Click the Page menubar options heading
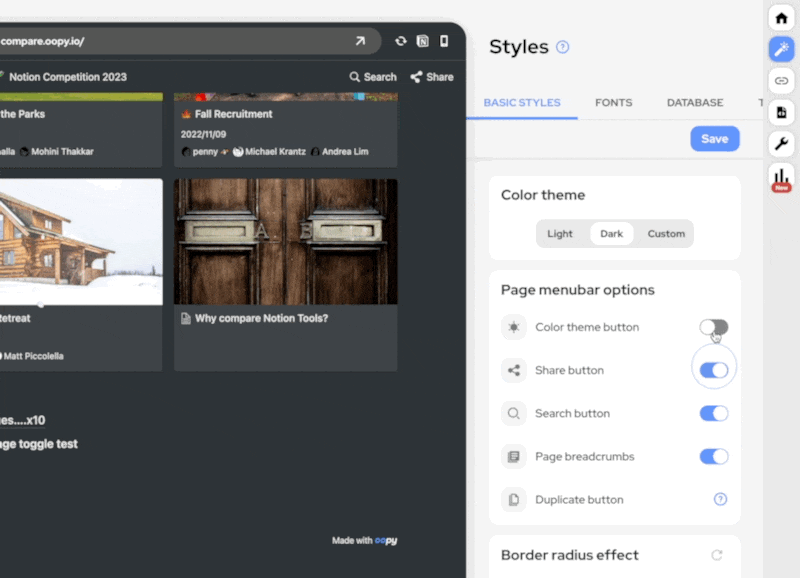 [x=578, y=290]
